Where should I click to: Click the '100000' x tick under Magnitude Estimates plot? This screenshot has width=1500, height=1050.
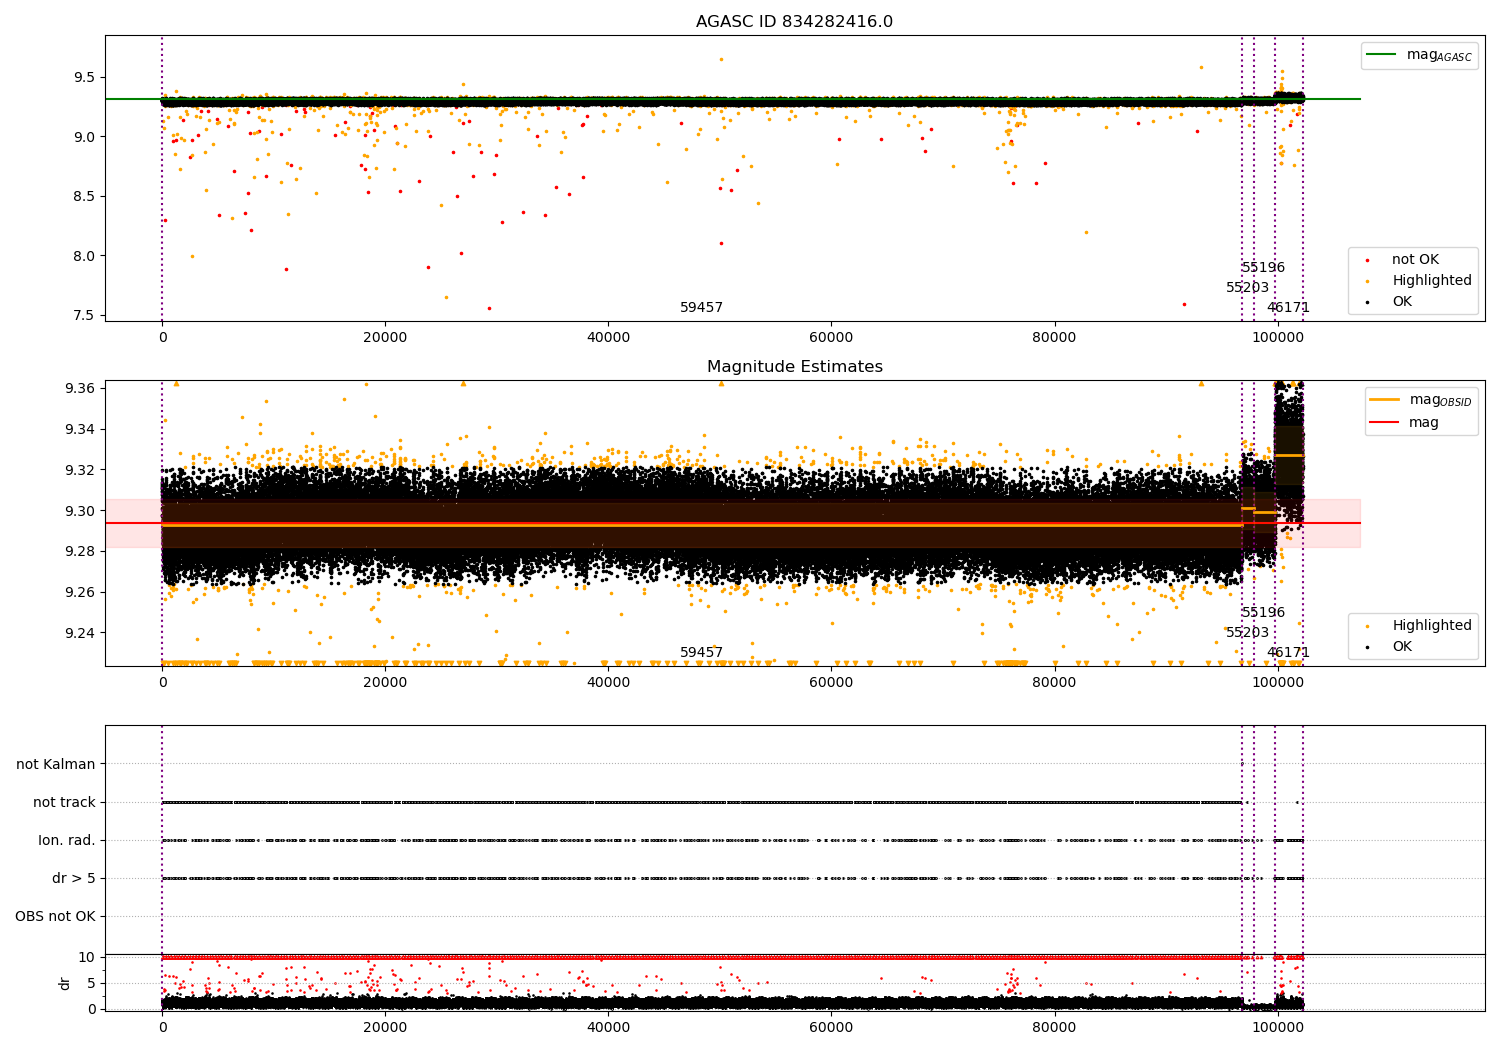(1277, 682)
